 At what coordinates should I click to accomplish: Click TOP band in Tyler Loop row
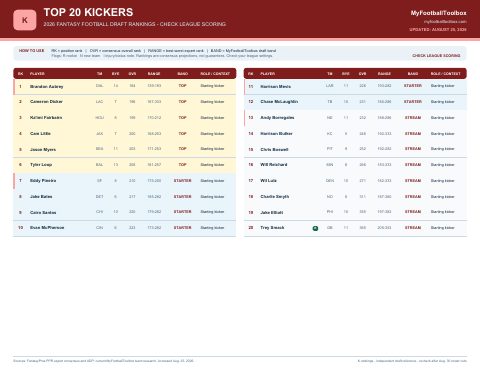[182, 164]
